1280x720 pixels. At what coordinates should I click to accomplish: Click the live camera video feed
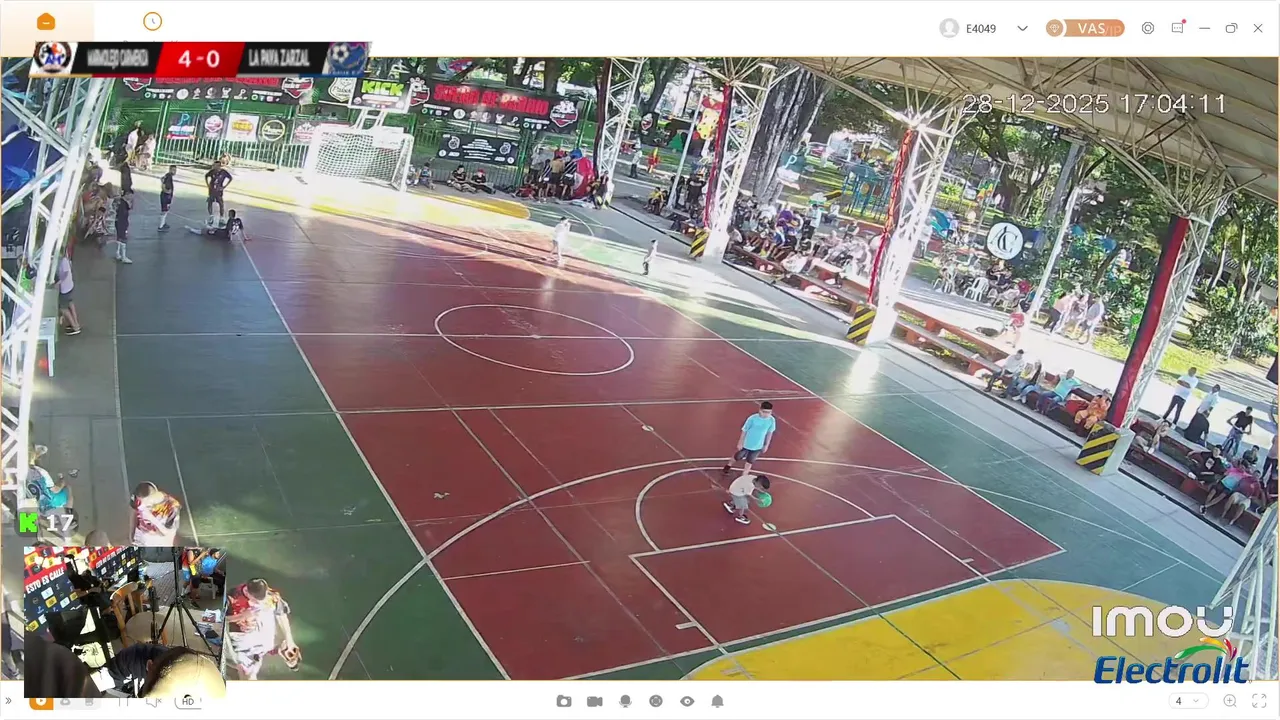(640, 368)
